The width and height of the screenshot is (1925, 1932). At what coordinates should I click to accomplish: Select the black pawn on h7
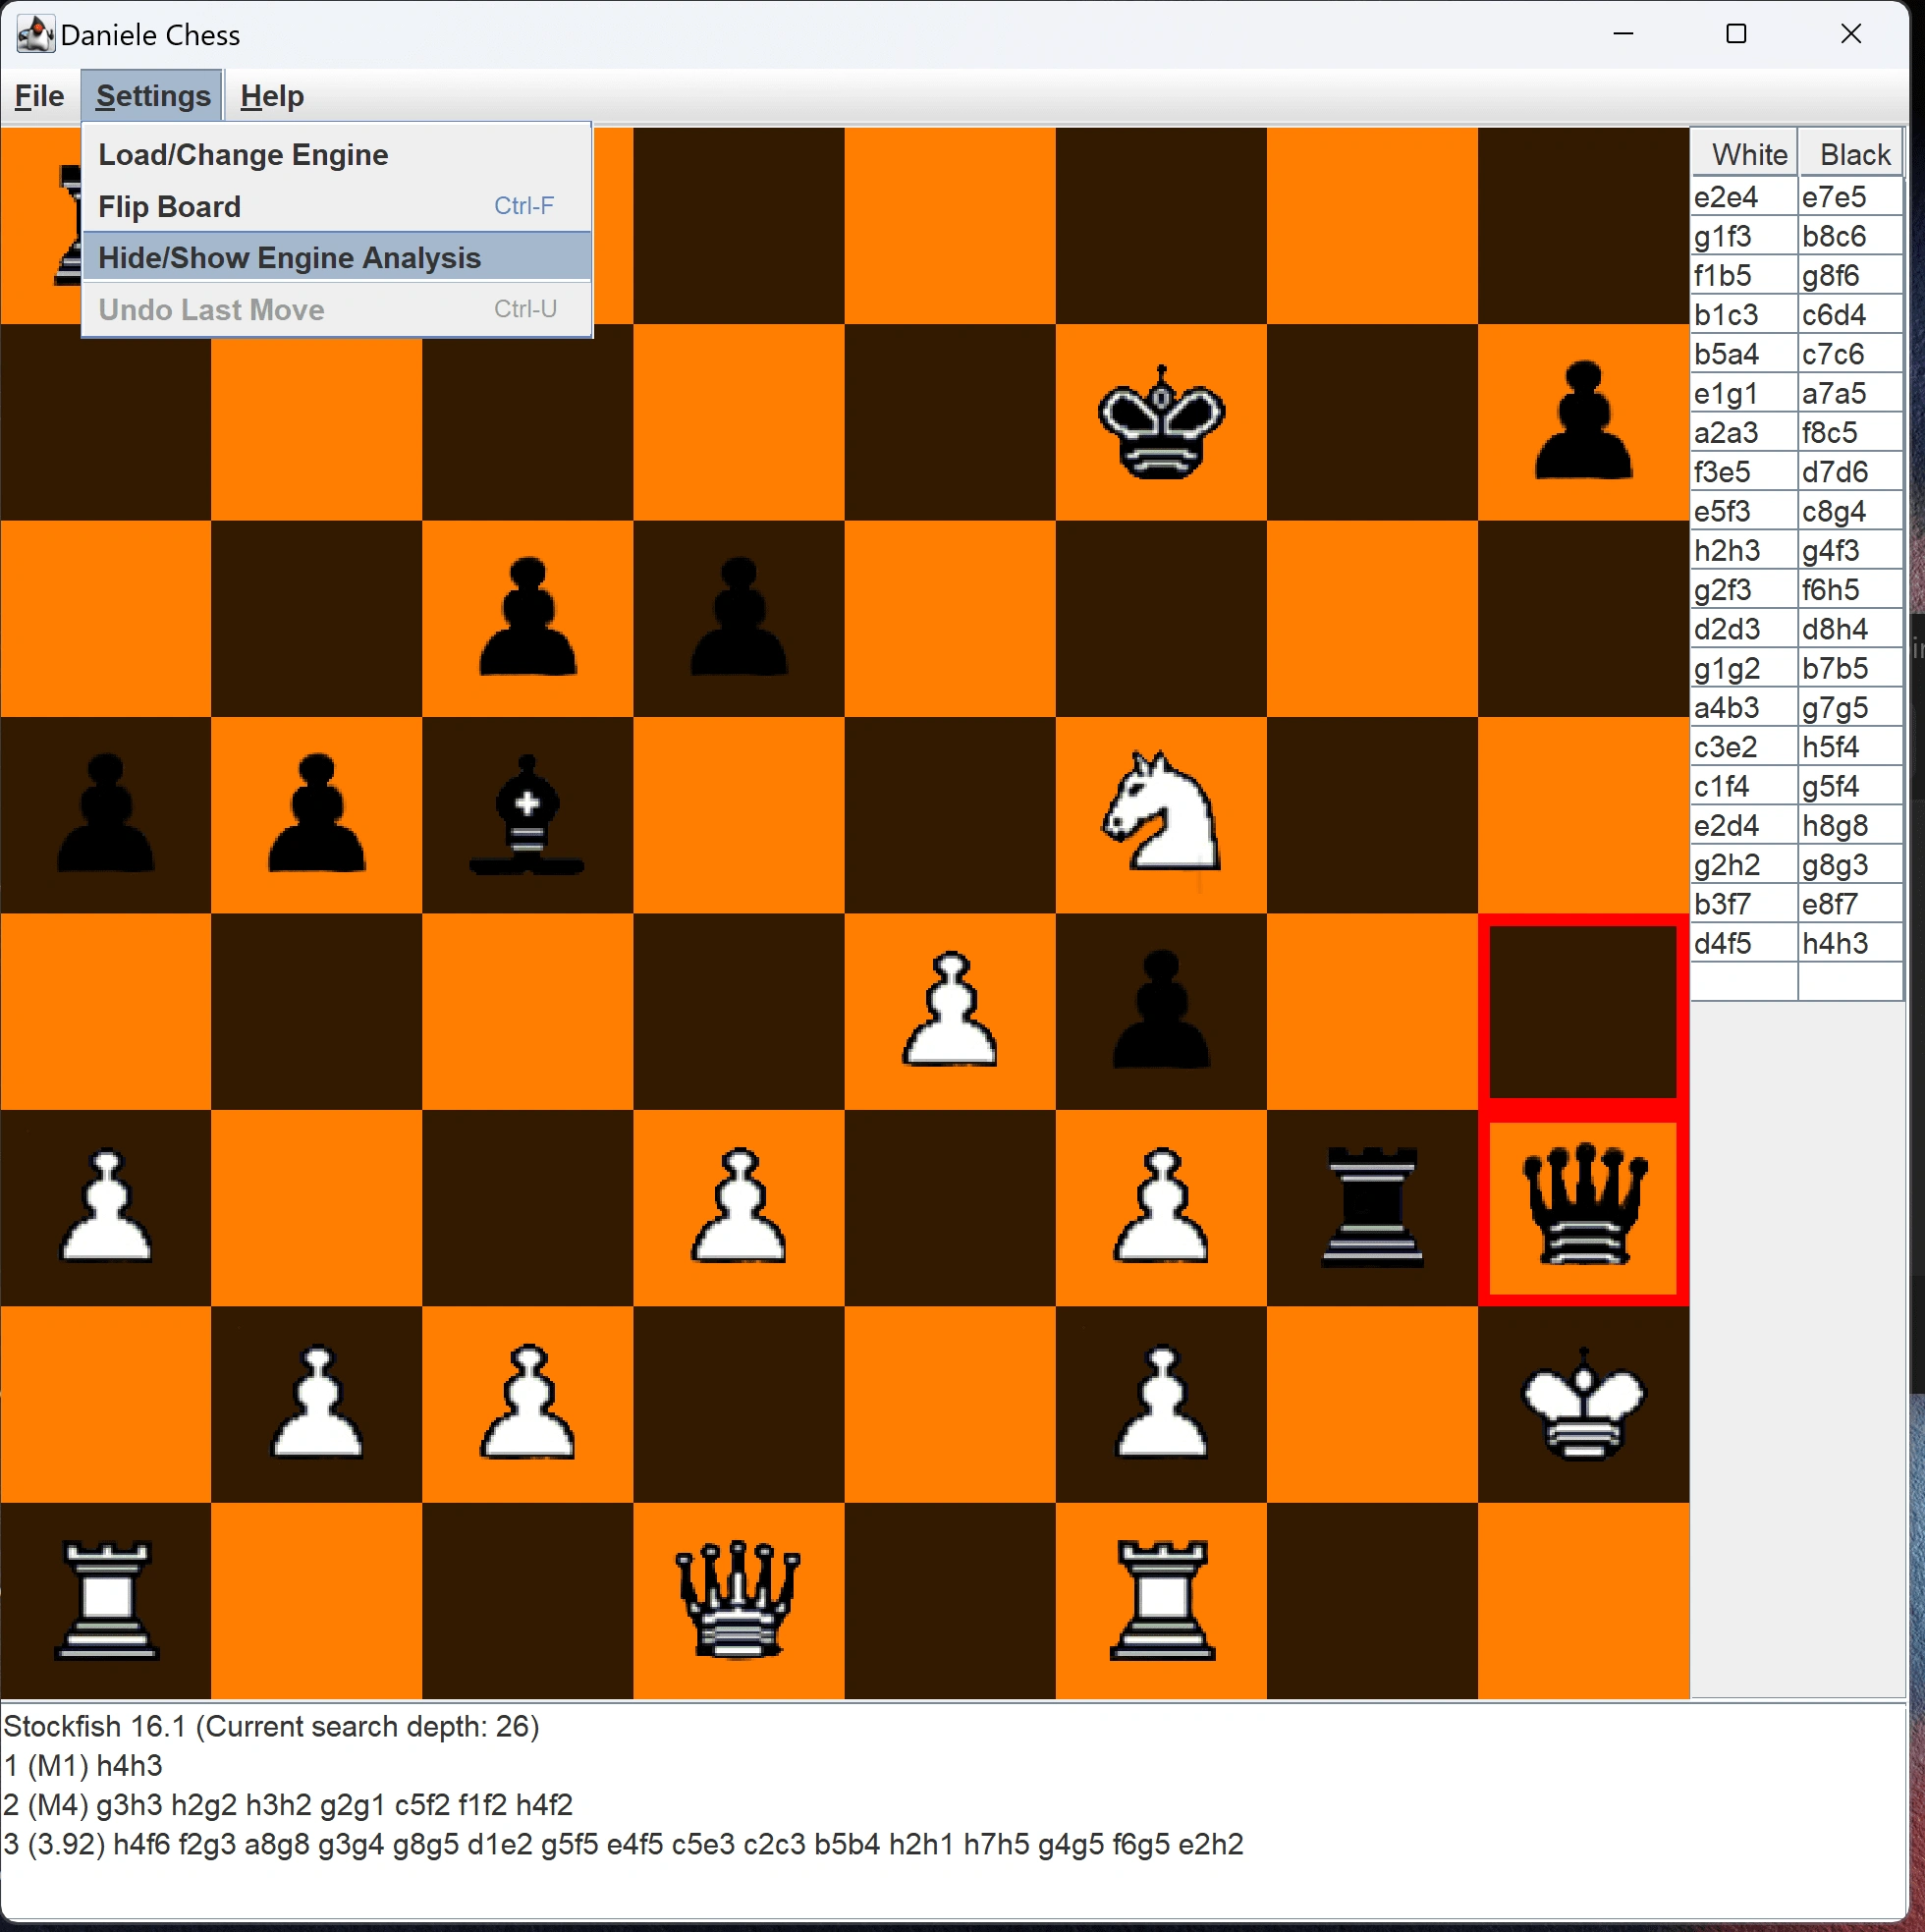pyautogui.click(x=1583, y=422)
